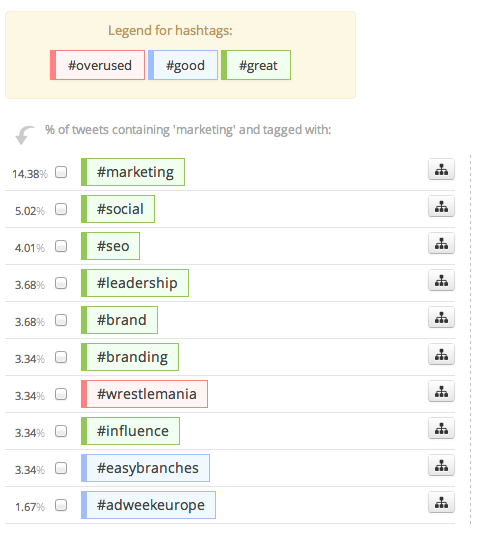Click the #leadership hashtag label
Viewport: 478px width, 534px height.
[135, 283]
